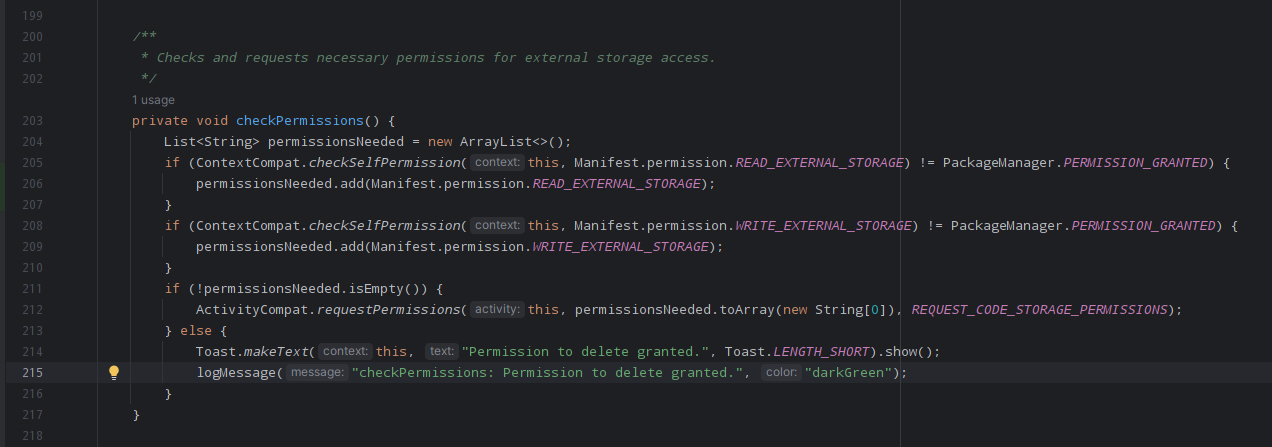
Task: Click the LENGTH_SHORT constant in the Toast line
Action: [822, 352]
